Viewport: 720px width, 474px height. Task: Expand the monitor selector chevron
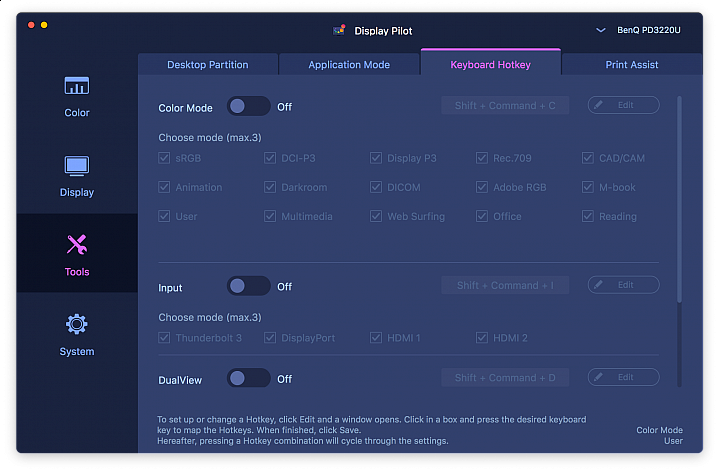[600, 30]
